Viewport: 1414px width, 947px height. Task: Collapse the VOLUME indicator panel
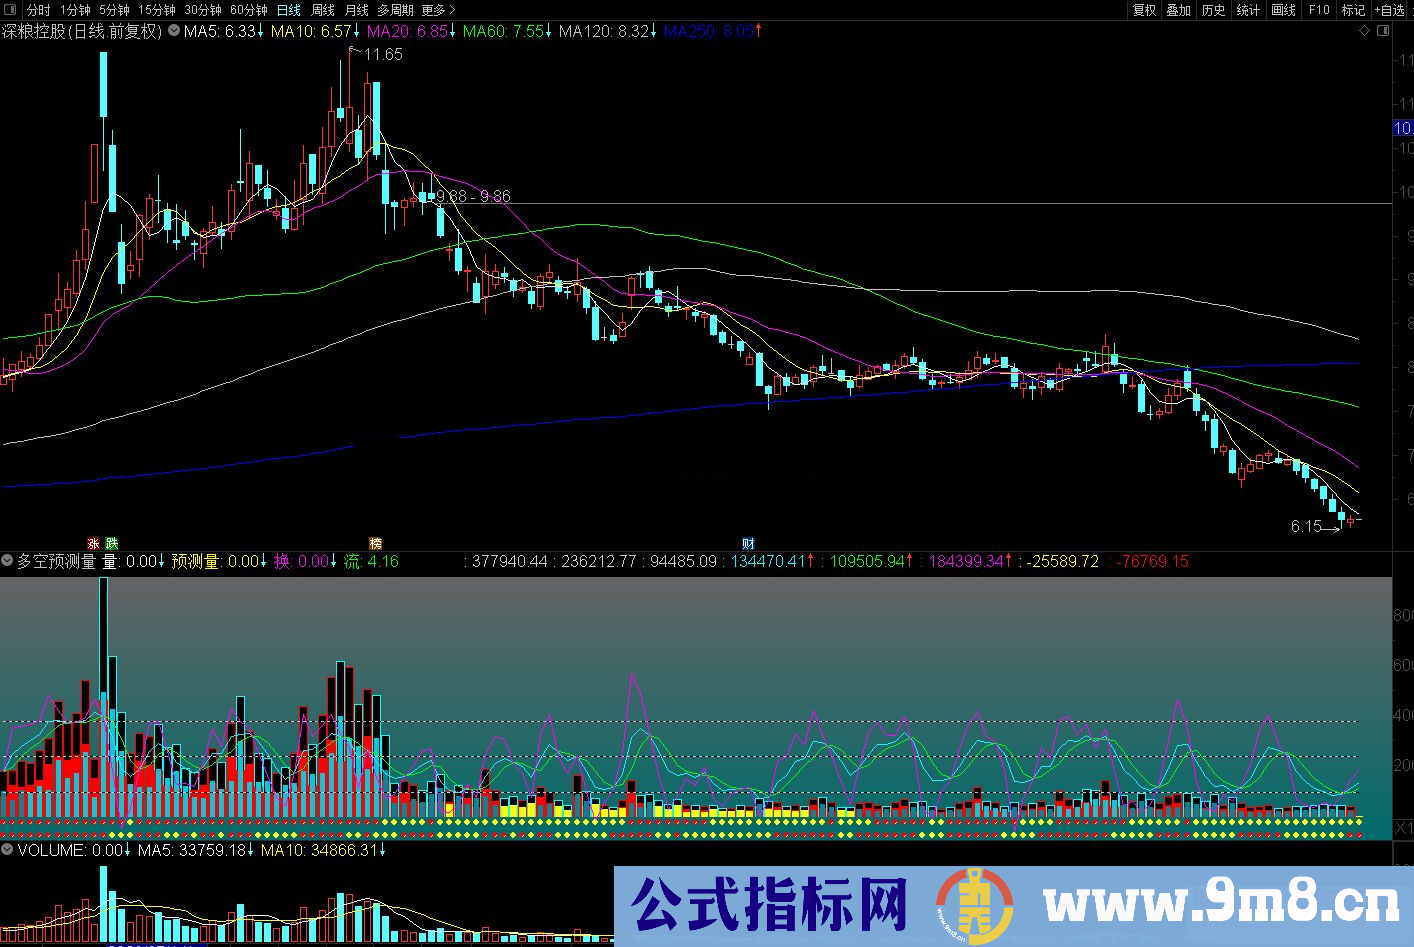(6, 848)
